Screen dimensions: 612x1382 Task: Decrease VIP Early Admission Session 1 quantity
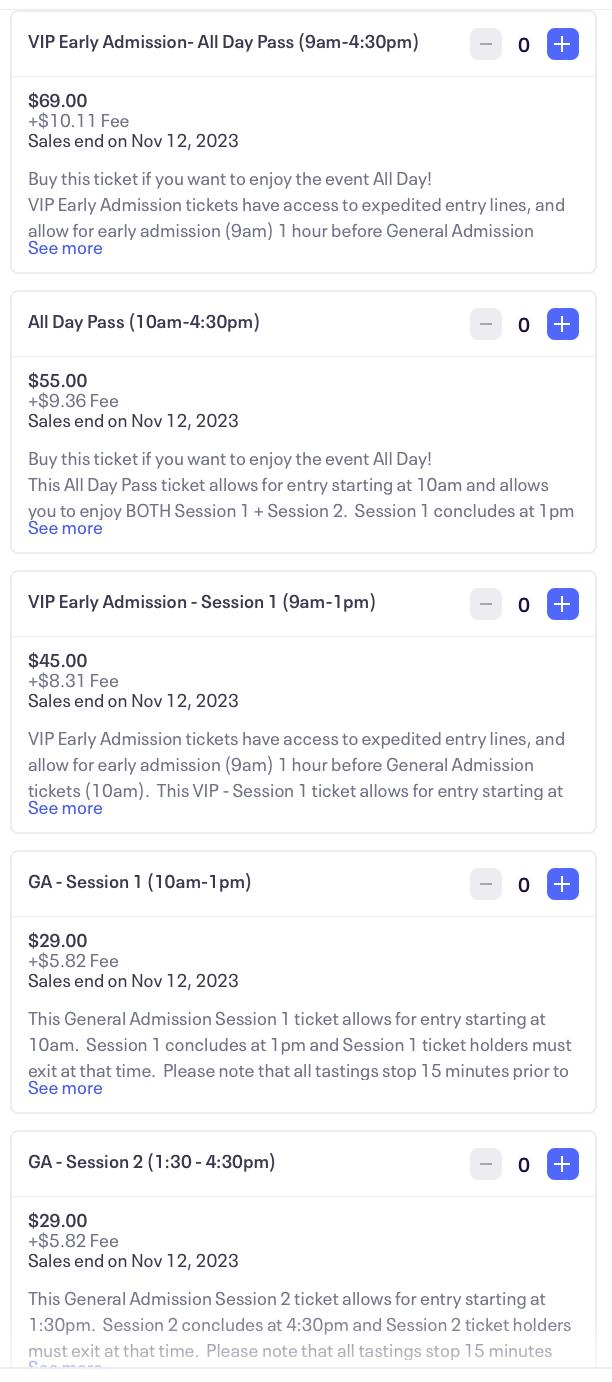(x=486, y=604)
